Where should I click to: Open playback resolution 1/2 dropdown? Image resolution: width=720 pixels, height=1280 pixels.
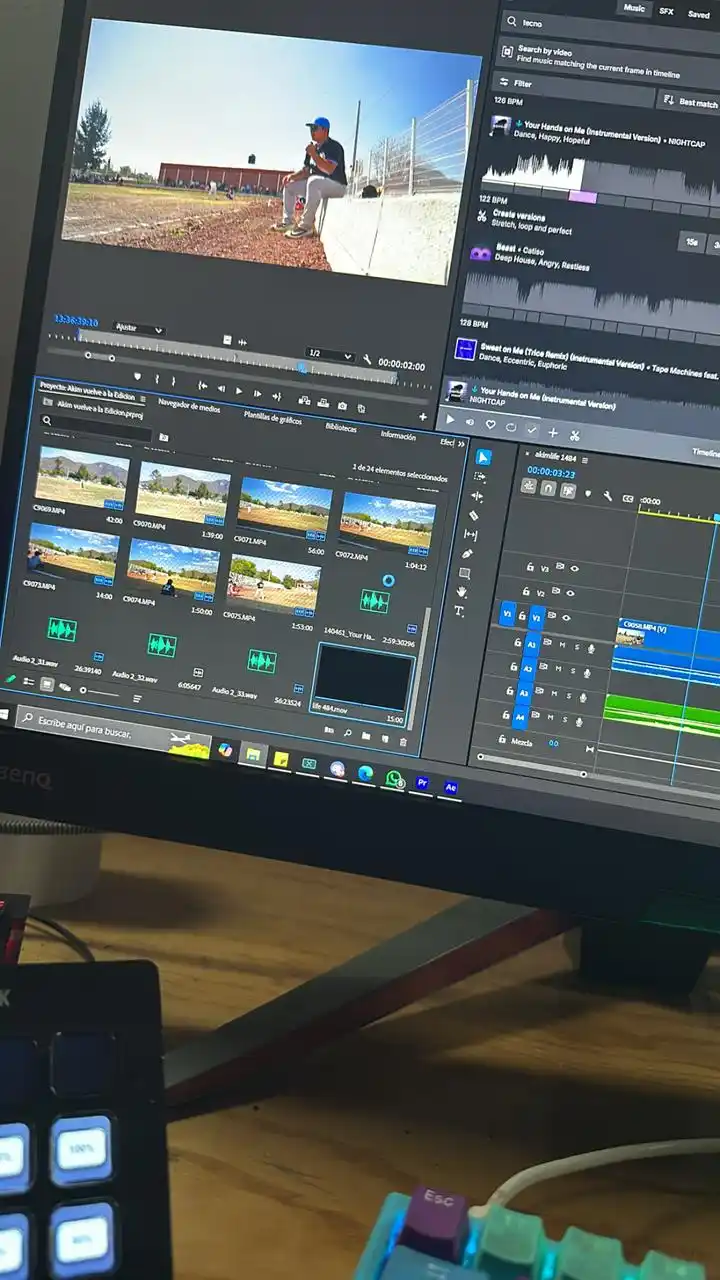[330, 355]
